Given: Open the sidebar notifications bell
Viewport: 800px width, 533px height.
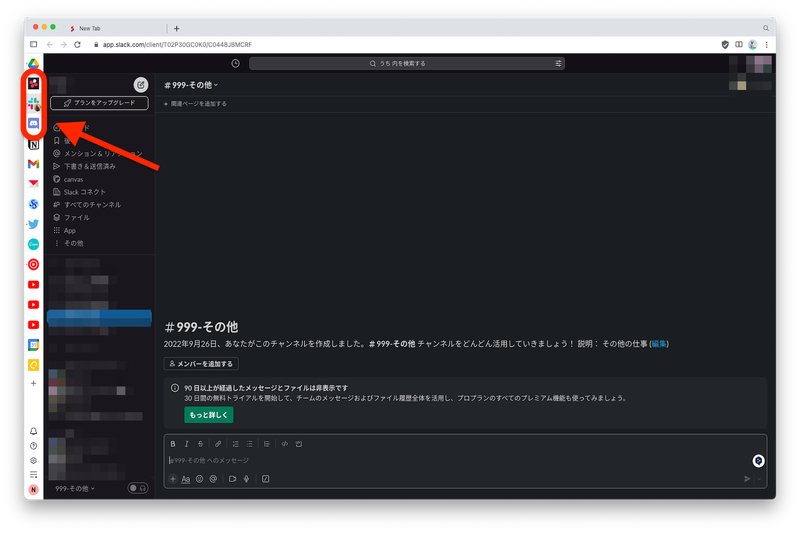Looking at the screenshot, I should coord(33,431).
